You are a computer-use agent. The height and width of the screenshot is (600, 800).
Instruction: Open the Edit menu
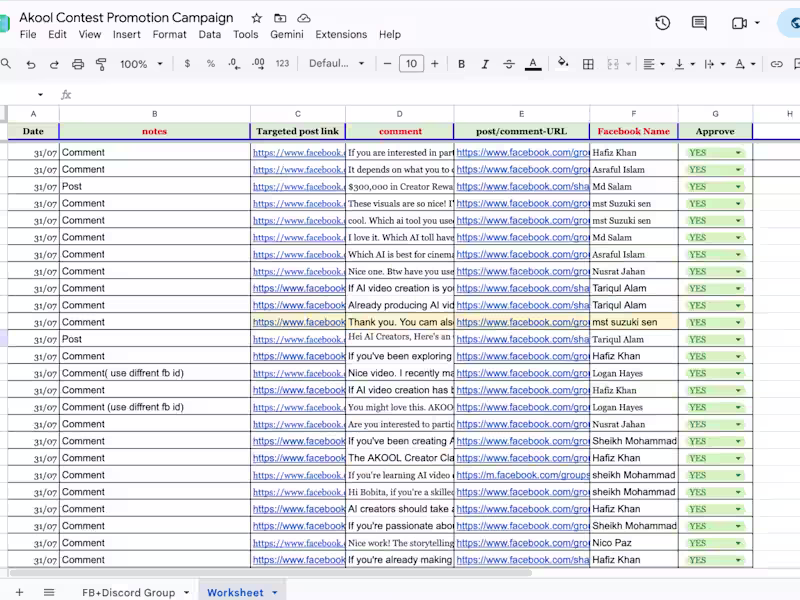pos(57,35)
